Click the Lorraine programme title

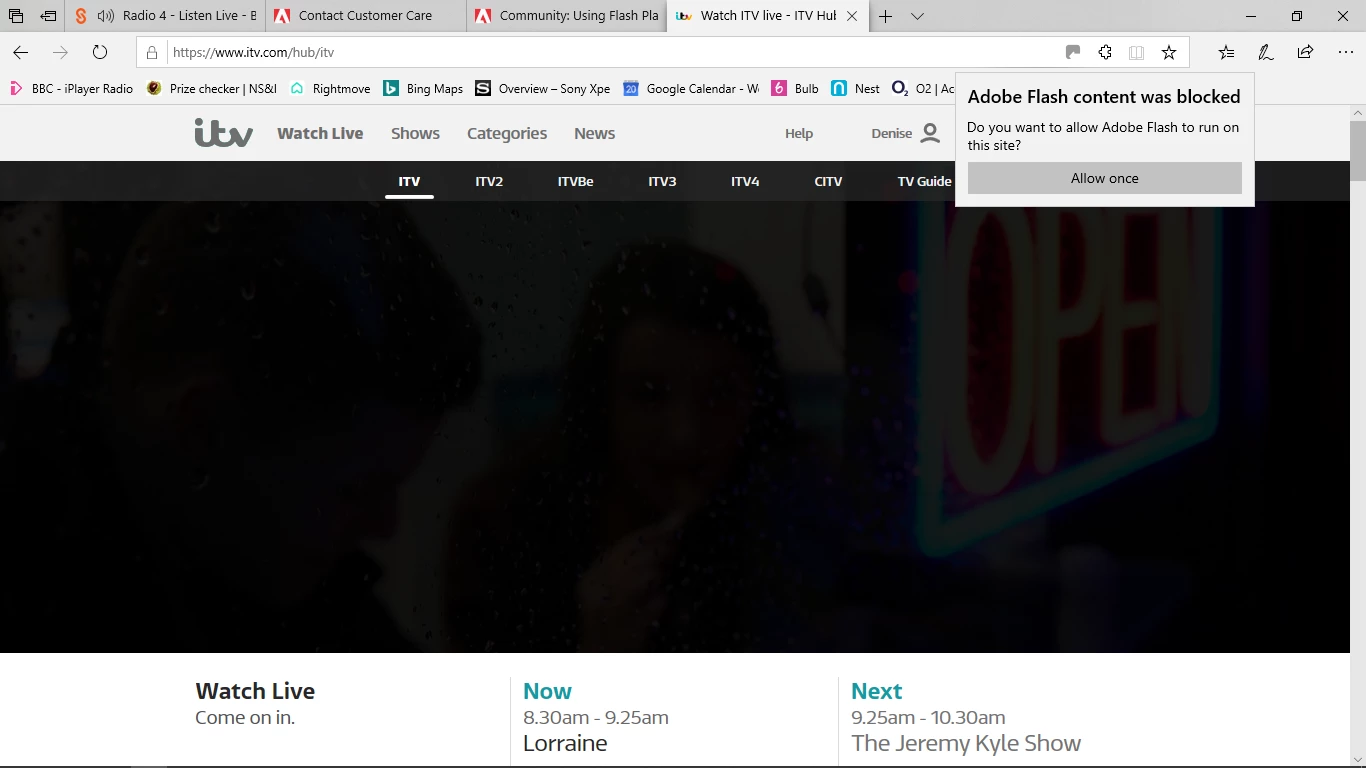565,743
